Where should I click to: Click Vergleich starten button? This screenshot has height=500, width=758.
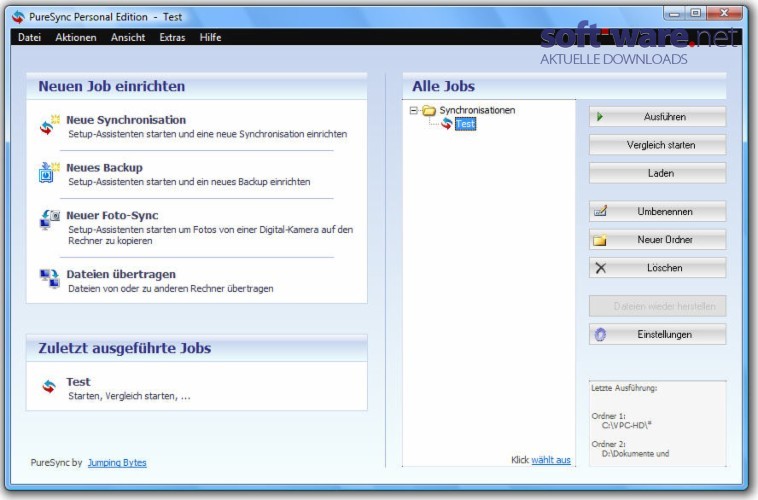657,145
